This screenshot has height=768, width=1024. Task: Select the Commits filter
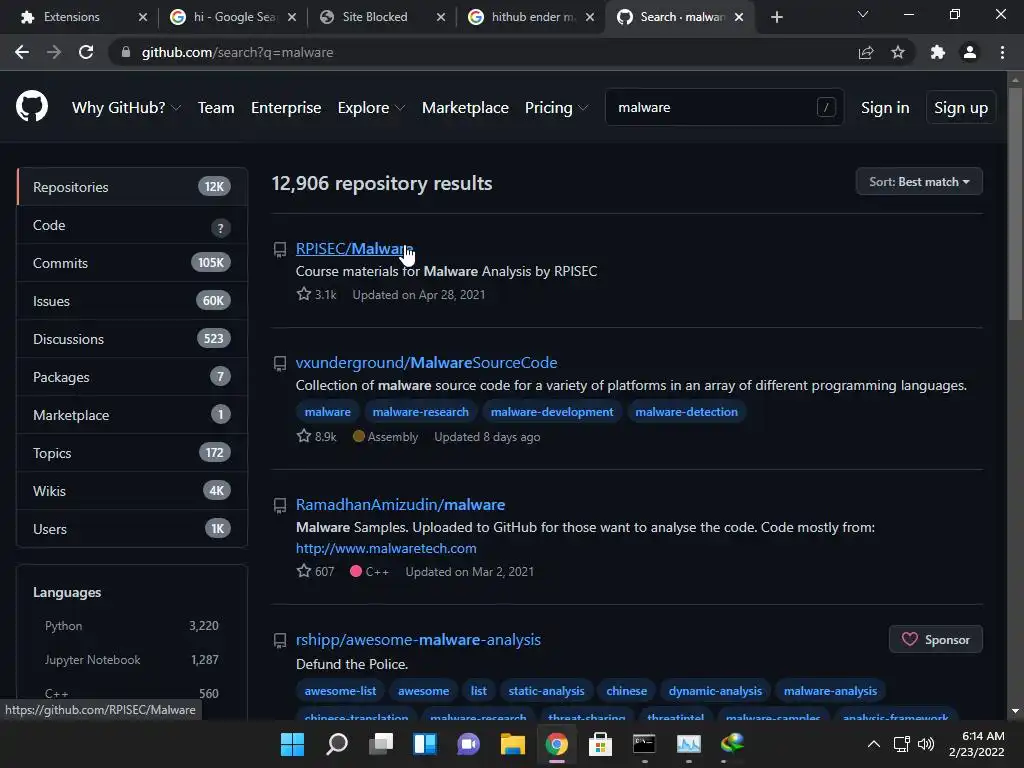click(x=132, y=263)
